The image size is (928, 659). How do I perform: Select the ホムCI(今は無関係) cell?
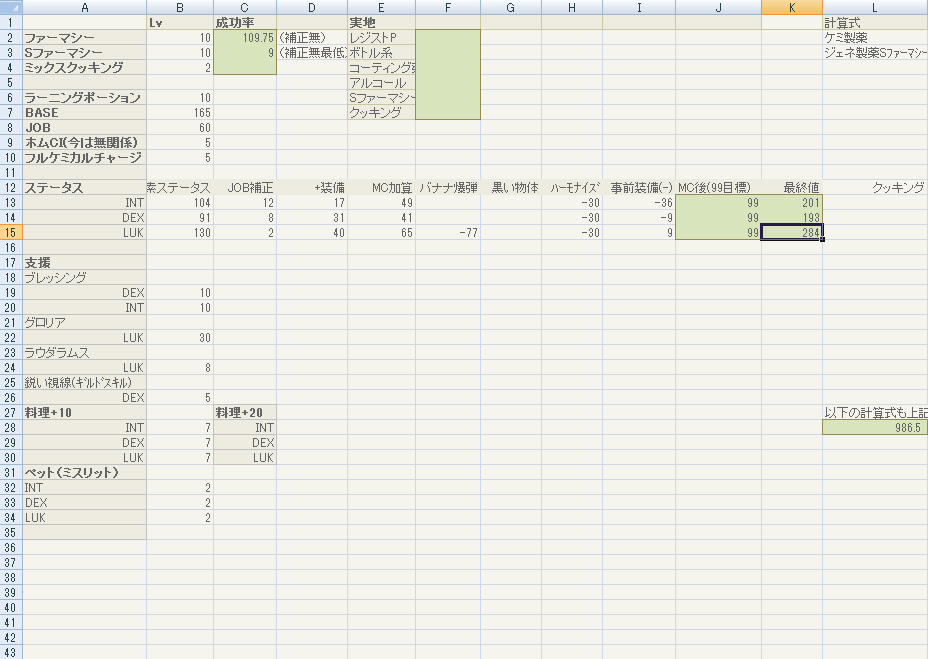(85, 143)
